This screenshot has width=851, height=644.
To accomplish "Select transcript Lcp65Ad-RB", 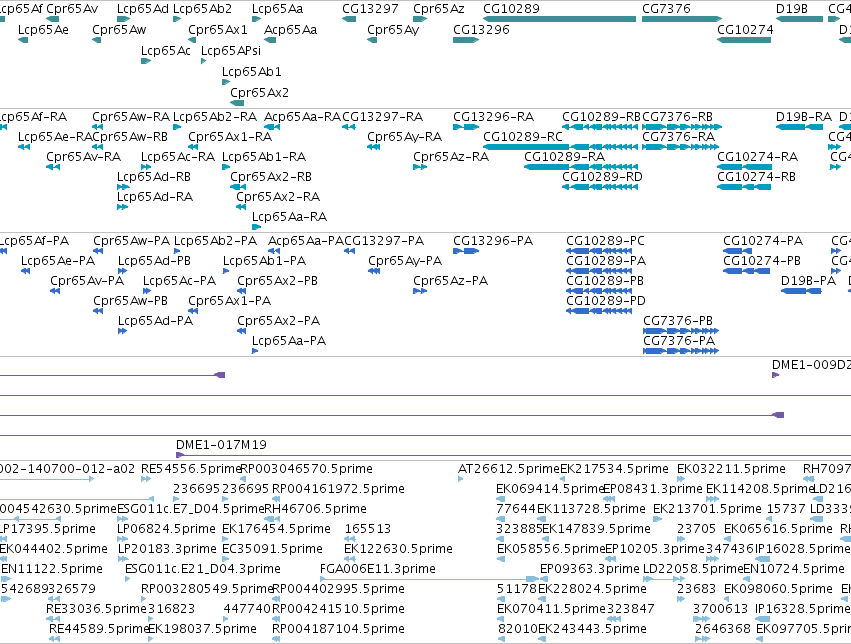I will point(123,187).
